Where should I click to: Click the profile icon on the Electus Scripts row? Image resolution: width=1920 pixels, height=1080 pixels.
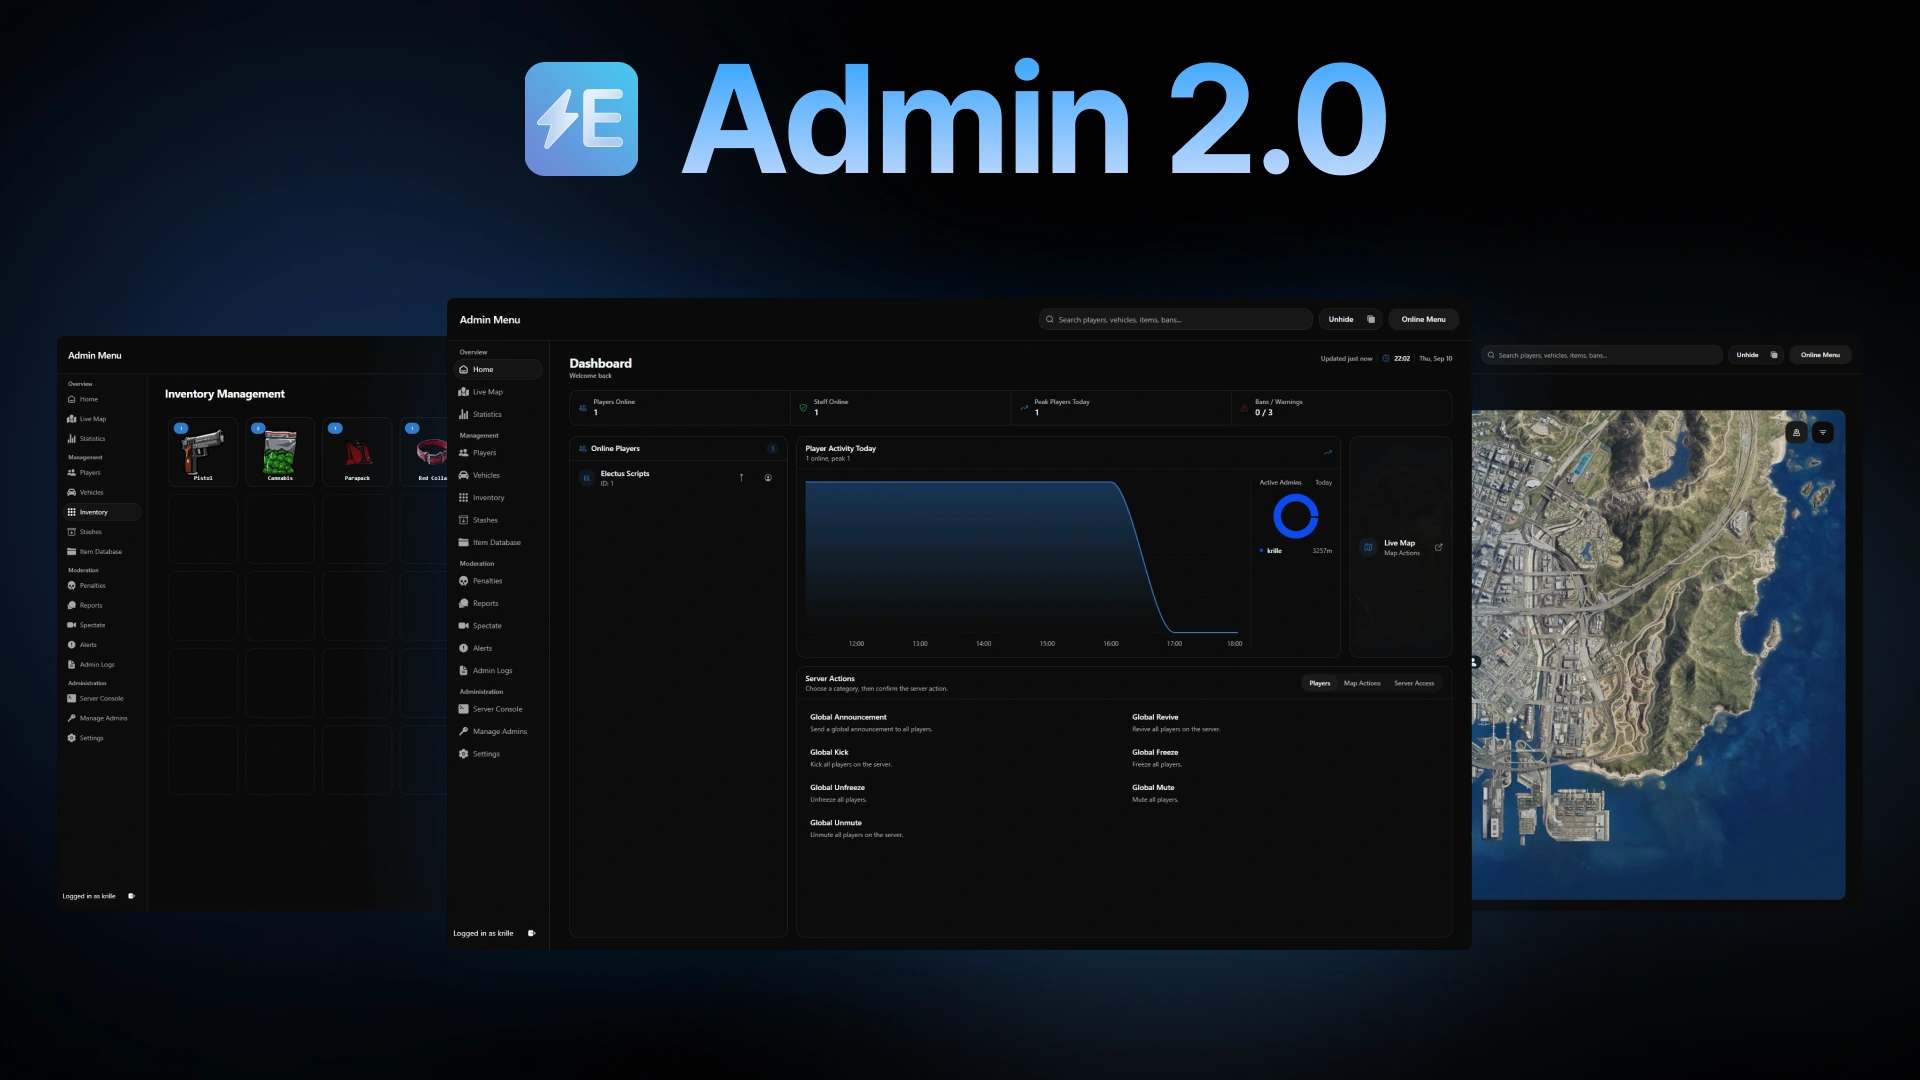point(768,478)
